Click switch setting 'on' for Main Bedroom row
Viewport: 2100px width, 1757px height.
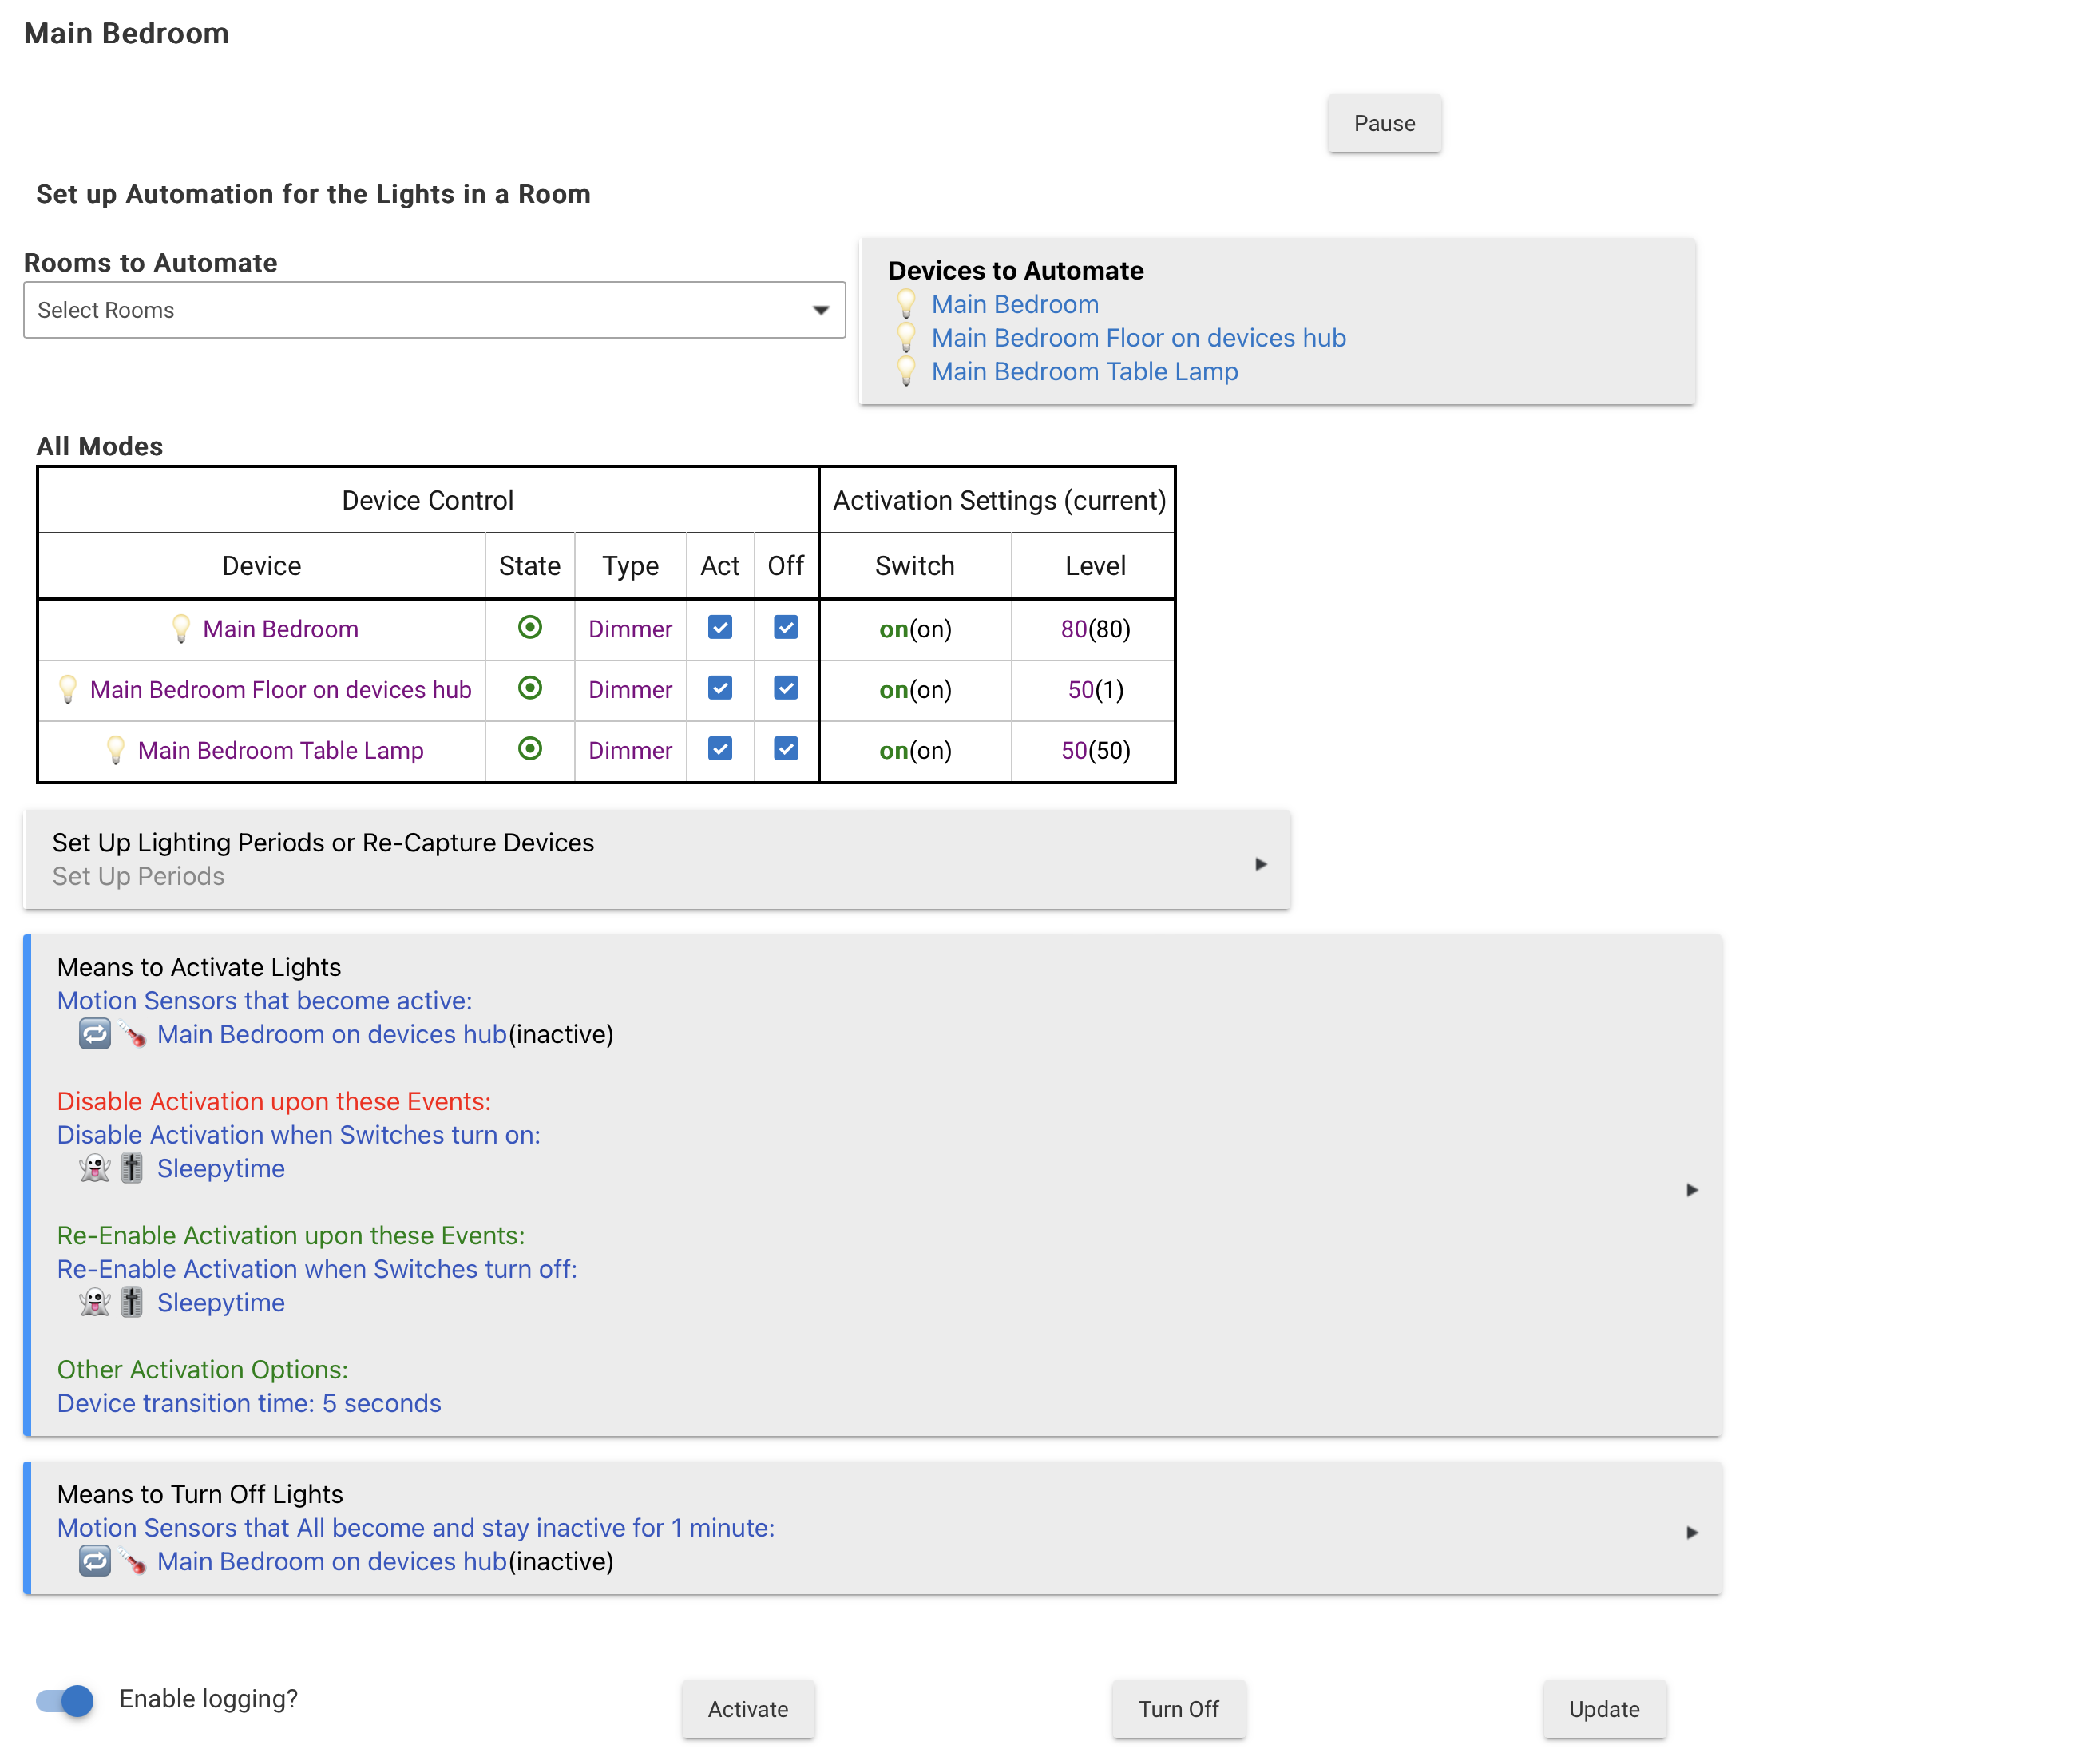893,629
